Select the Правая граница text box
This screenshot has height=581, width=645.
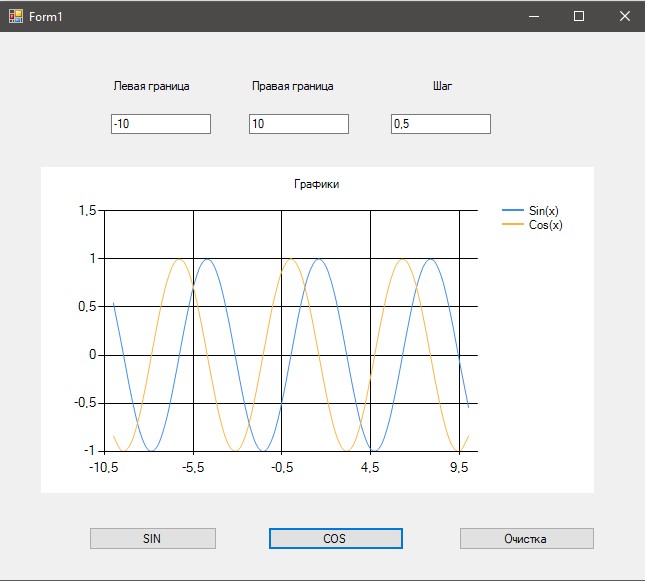coord(298,124)
